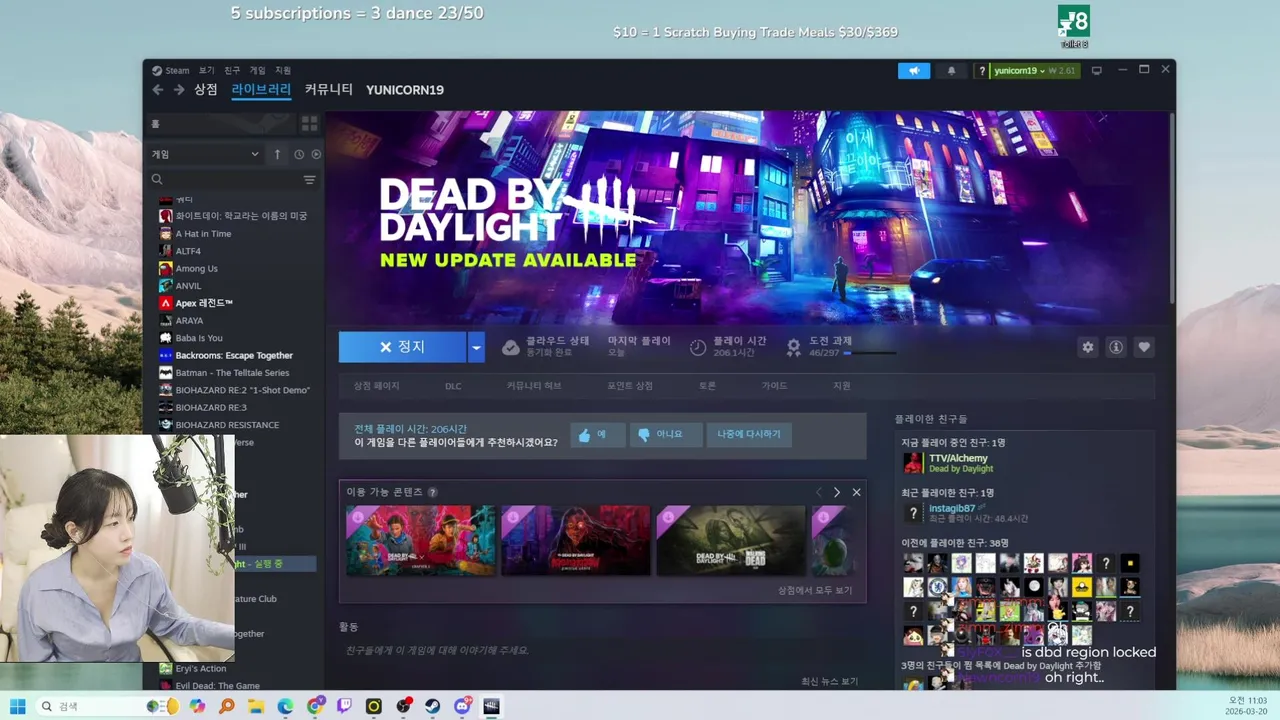This screenshot has height=720, width=1280.
Task: Click the sort ascending arrow in library
Action: click(x=277, y=154)
